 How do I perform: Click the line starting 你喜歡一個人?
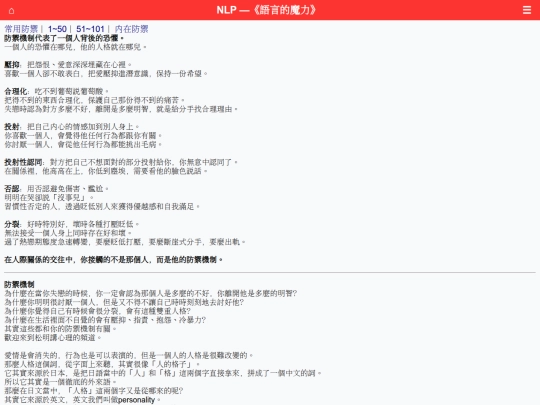coord(83,136)
